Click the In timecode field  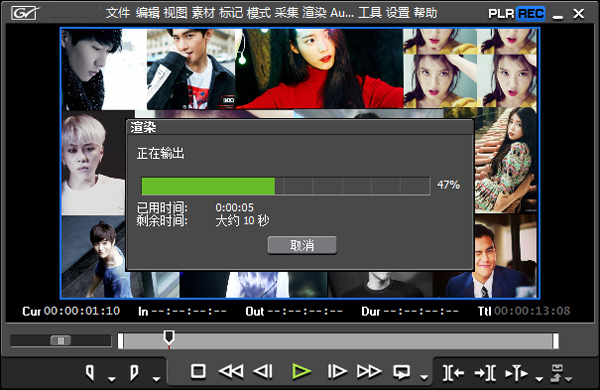189,311
